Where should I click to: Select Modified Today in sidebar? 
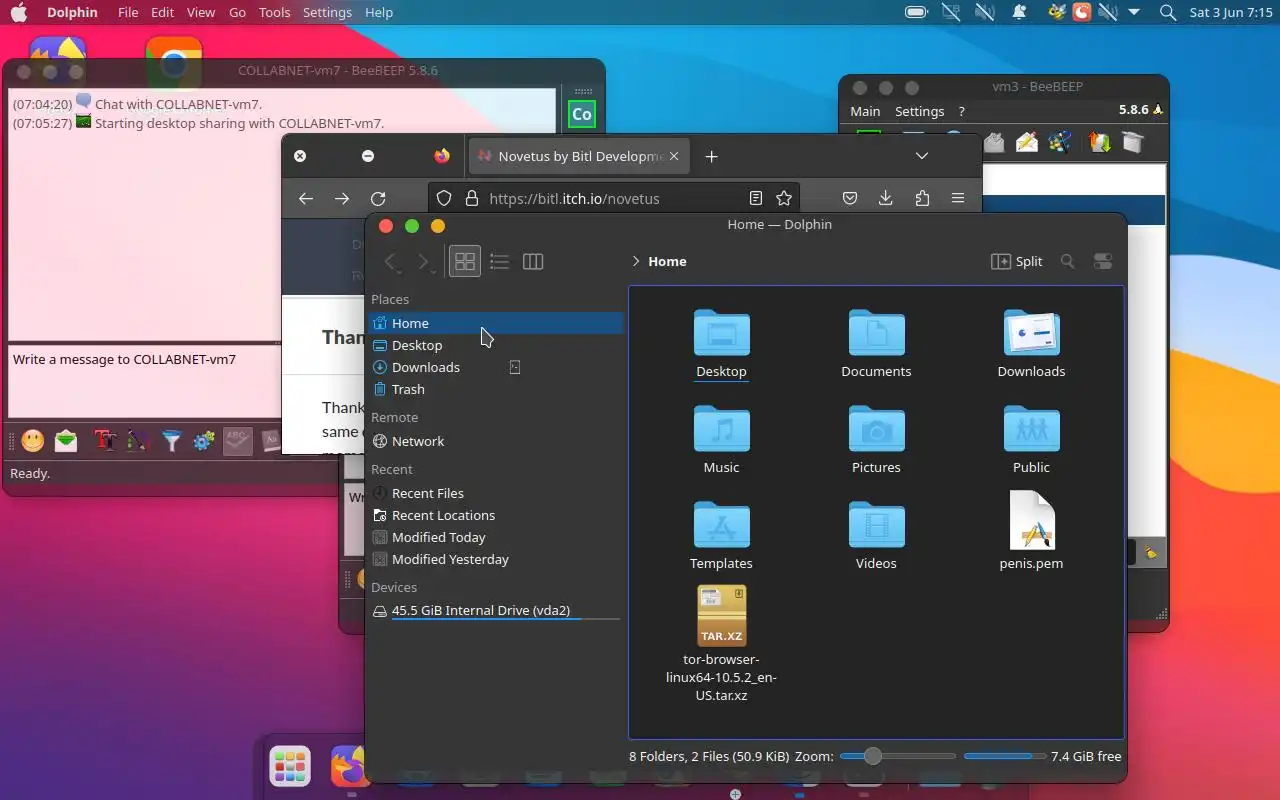[x=496, y=537]
